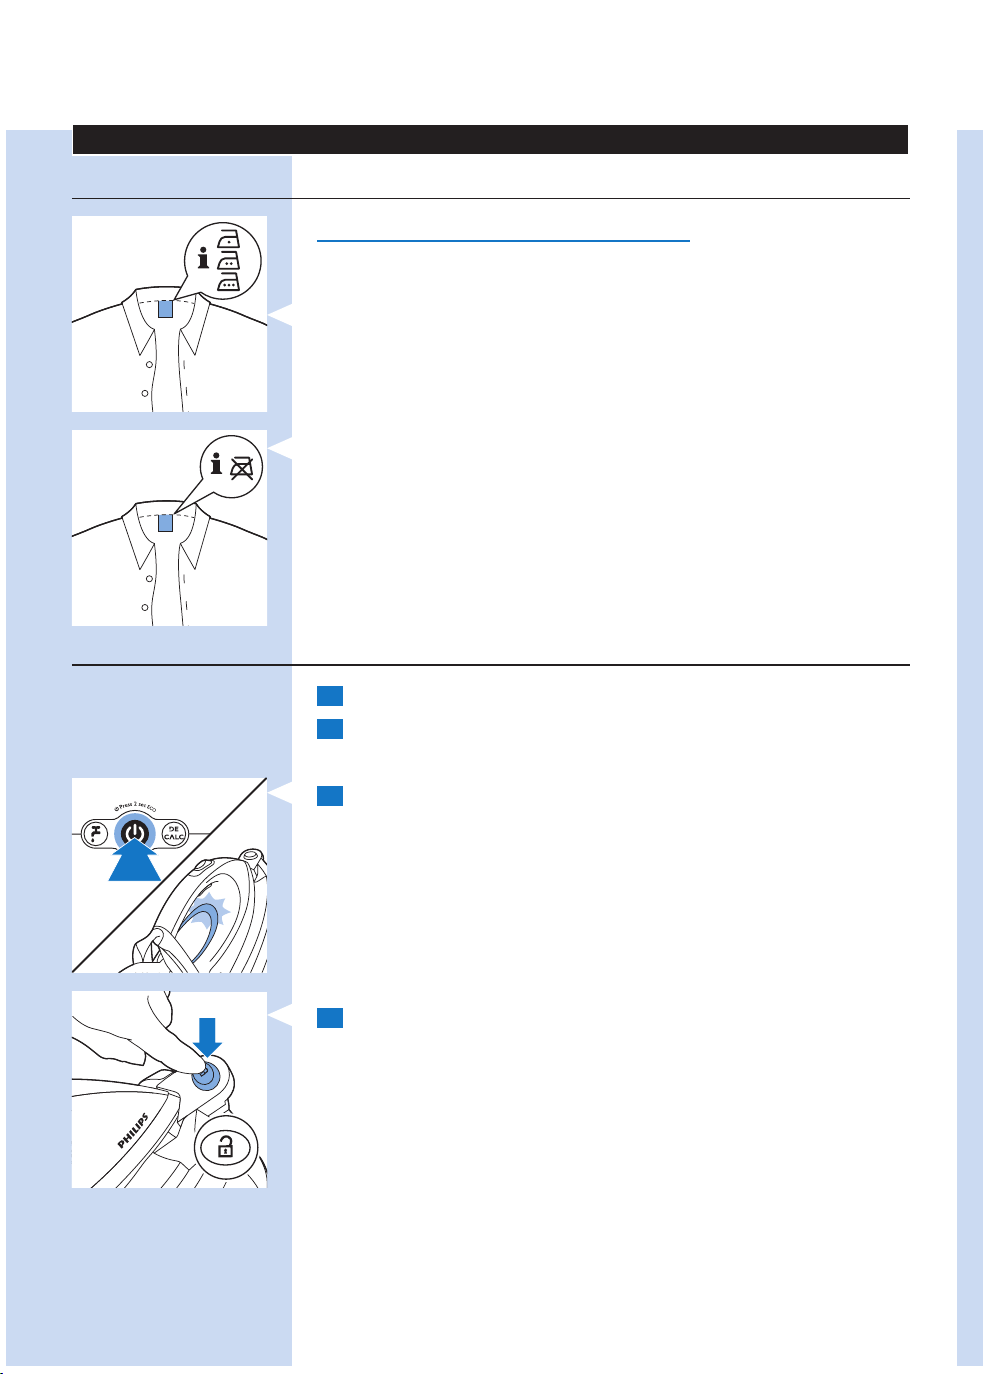
Task: Click the one-dot iron temperature symbol
Action: click(x=229, y=237)
